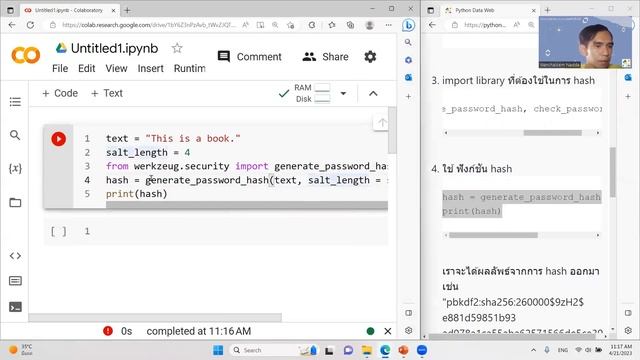
Task: Click the RAM Disk usage indicator
Action: coord(312,93)
